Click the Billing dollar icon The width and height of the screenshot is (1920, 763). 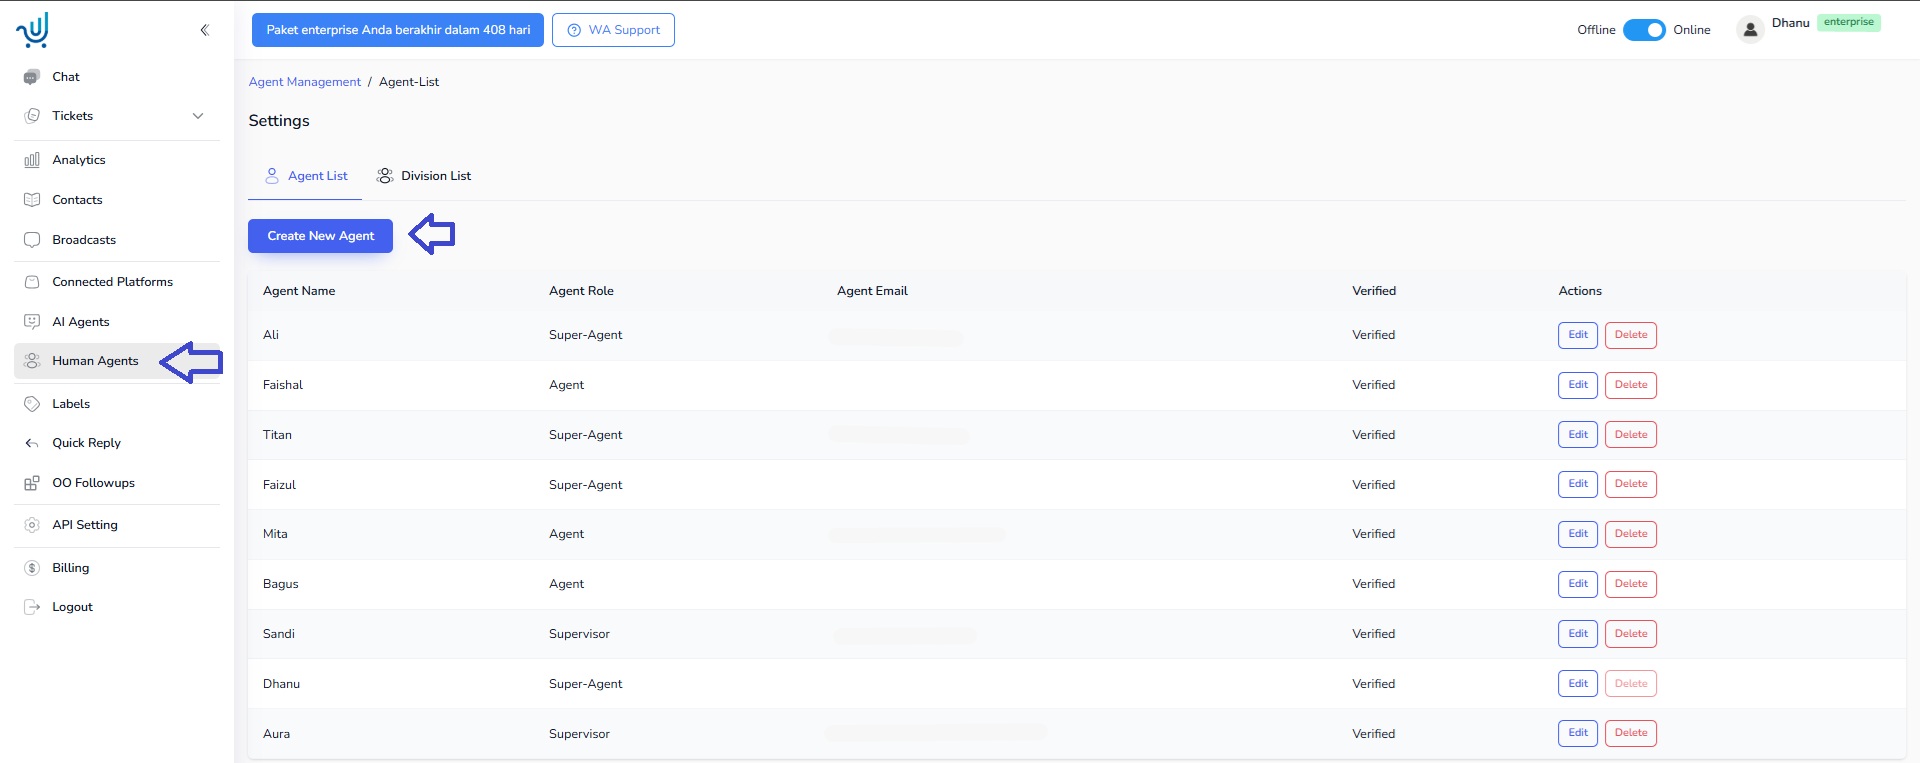pos(32,568)
